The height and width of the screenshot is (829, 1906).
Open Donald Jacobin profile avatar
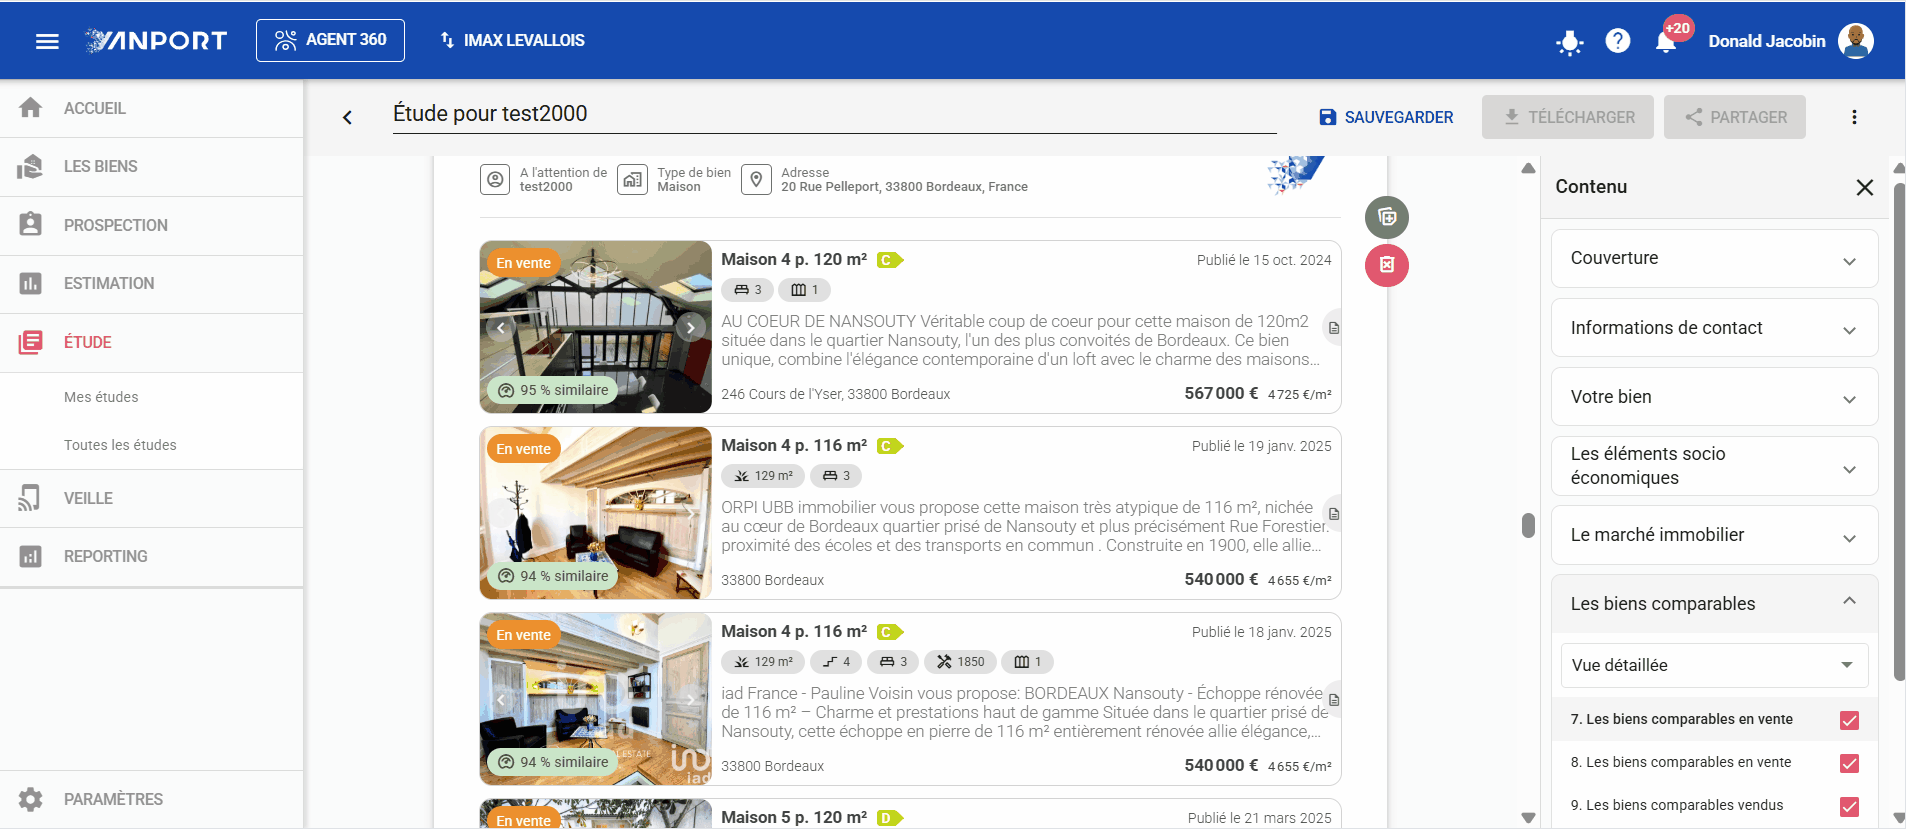tap(1856, 41)
